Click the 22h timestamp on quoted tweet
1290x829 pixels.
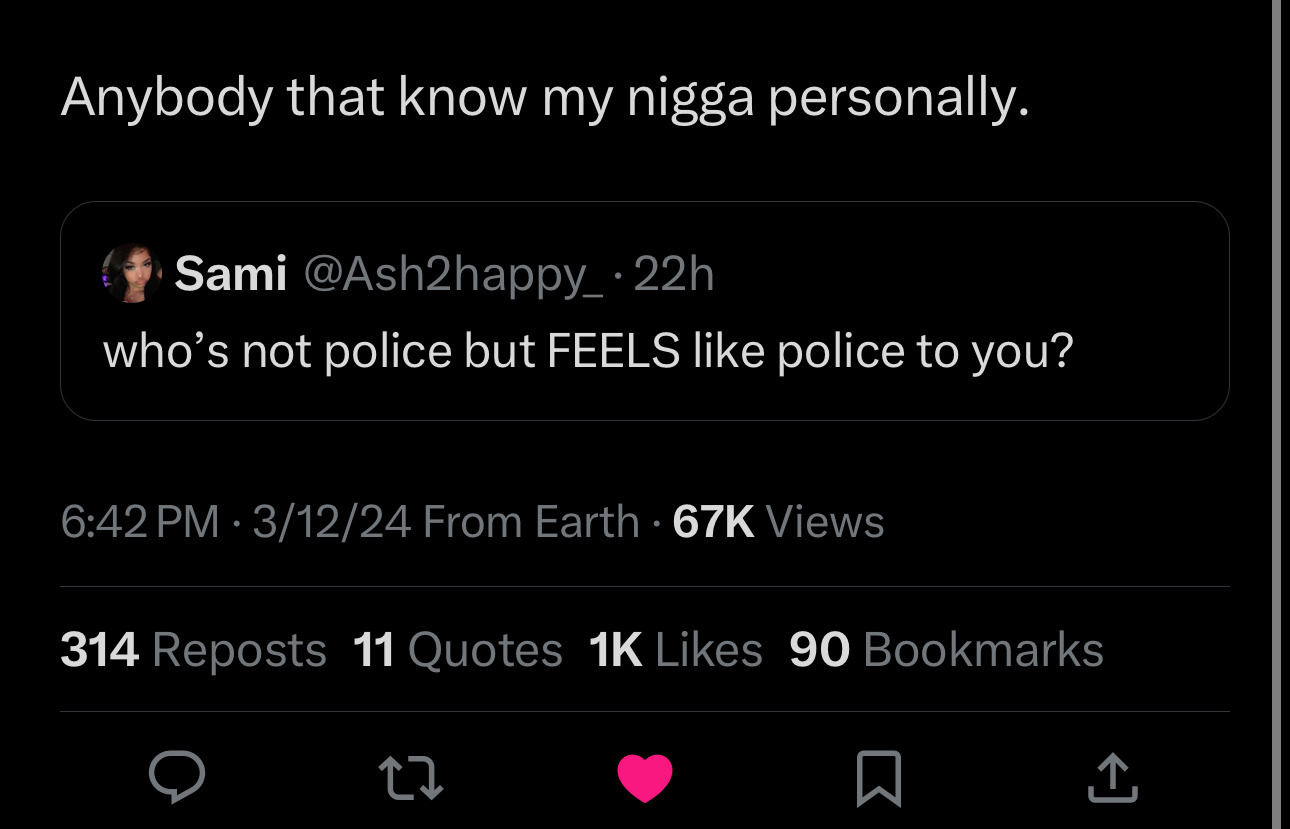point(675,274)
